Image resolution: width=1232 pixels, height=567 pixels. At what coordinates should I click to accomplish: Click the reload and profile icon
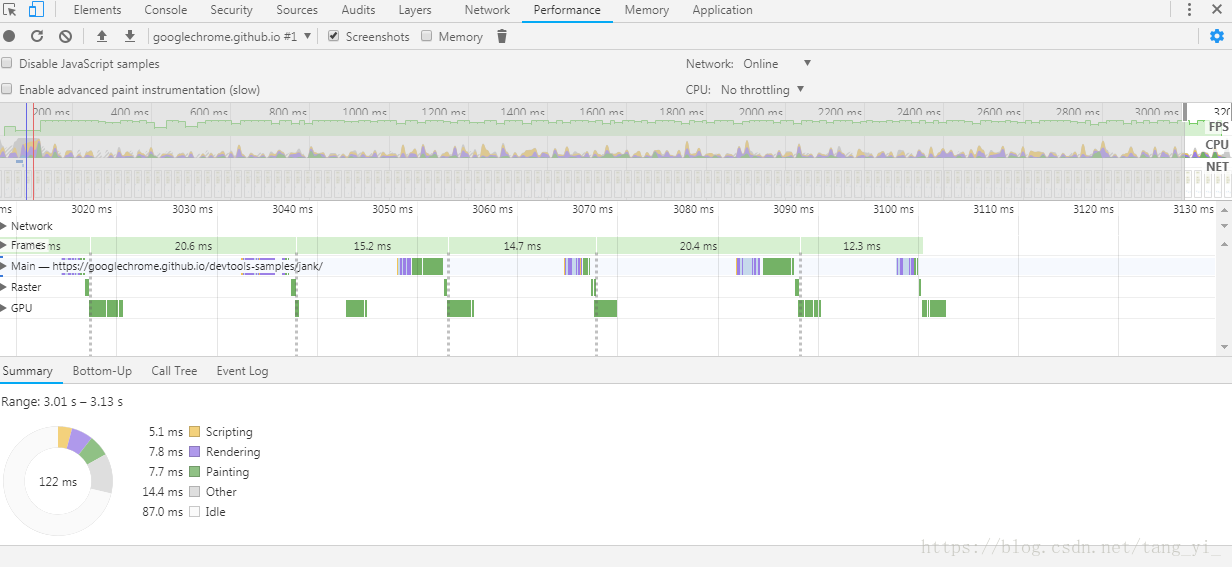click(37, 36)
